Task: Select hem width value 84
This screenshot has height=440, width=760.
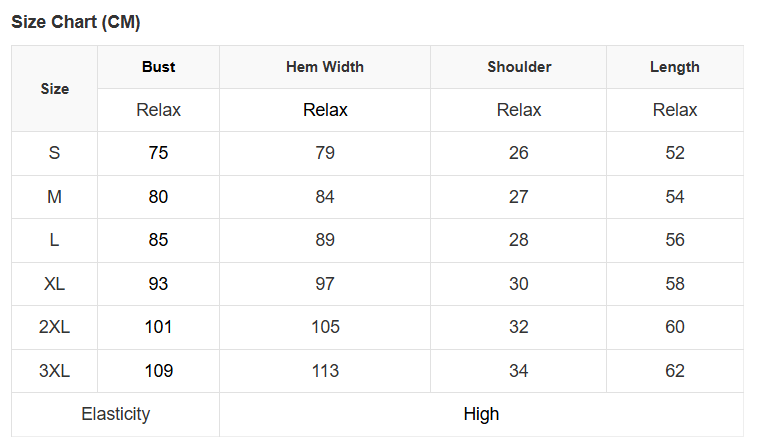Action: coord(325,197)
